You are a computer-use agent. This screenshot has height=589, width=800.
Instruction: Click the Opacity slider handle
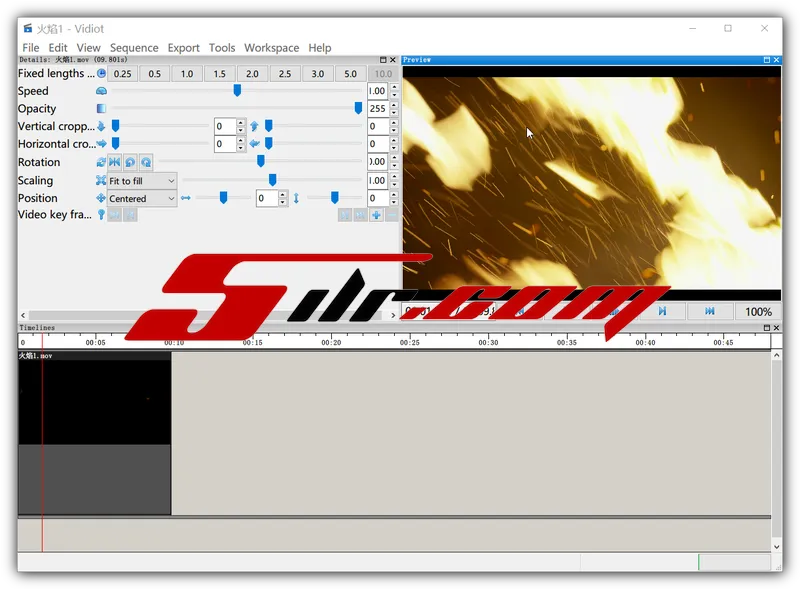point(358,108)
